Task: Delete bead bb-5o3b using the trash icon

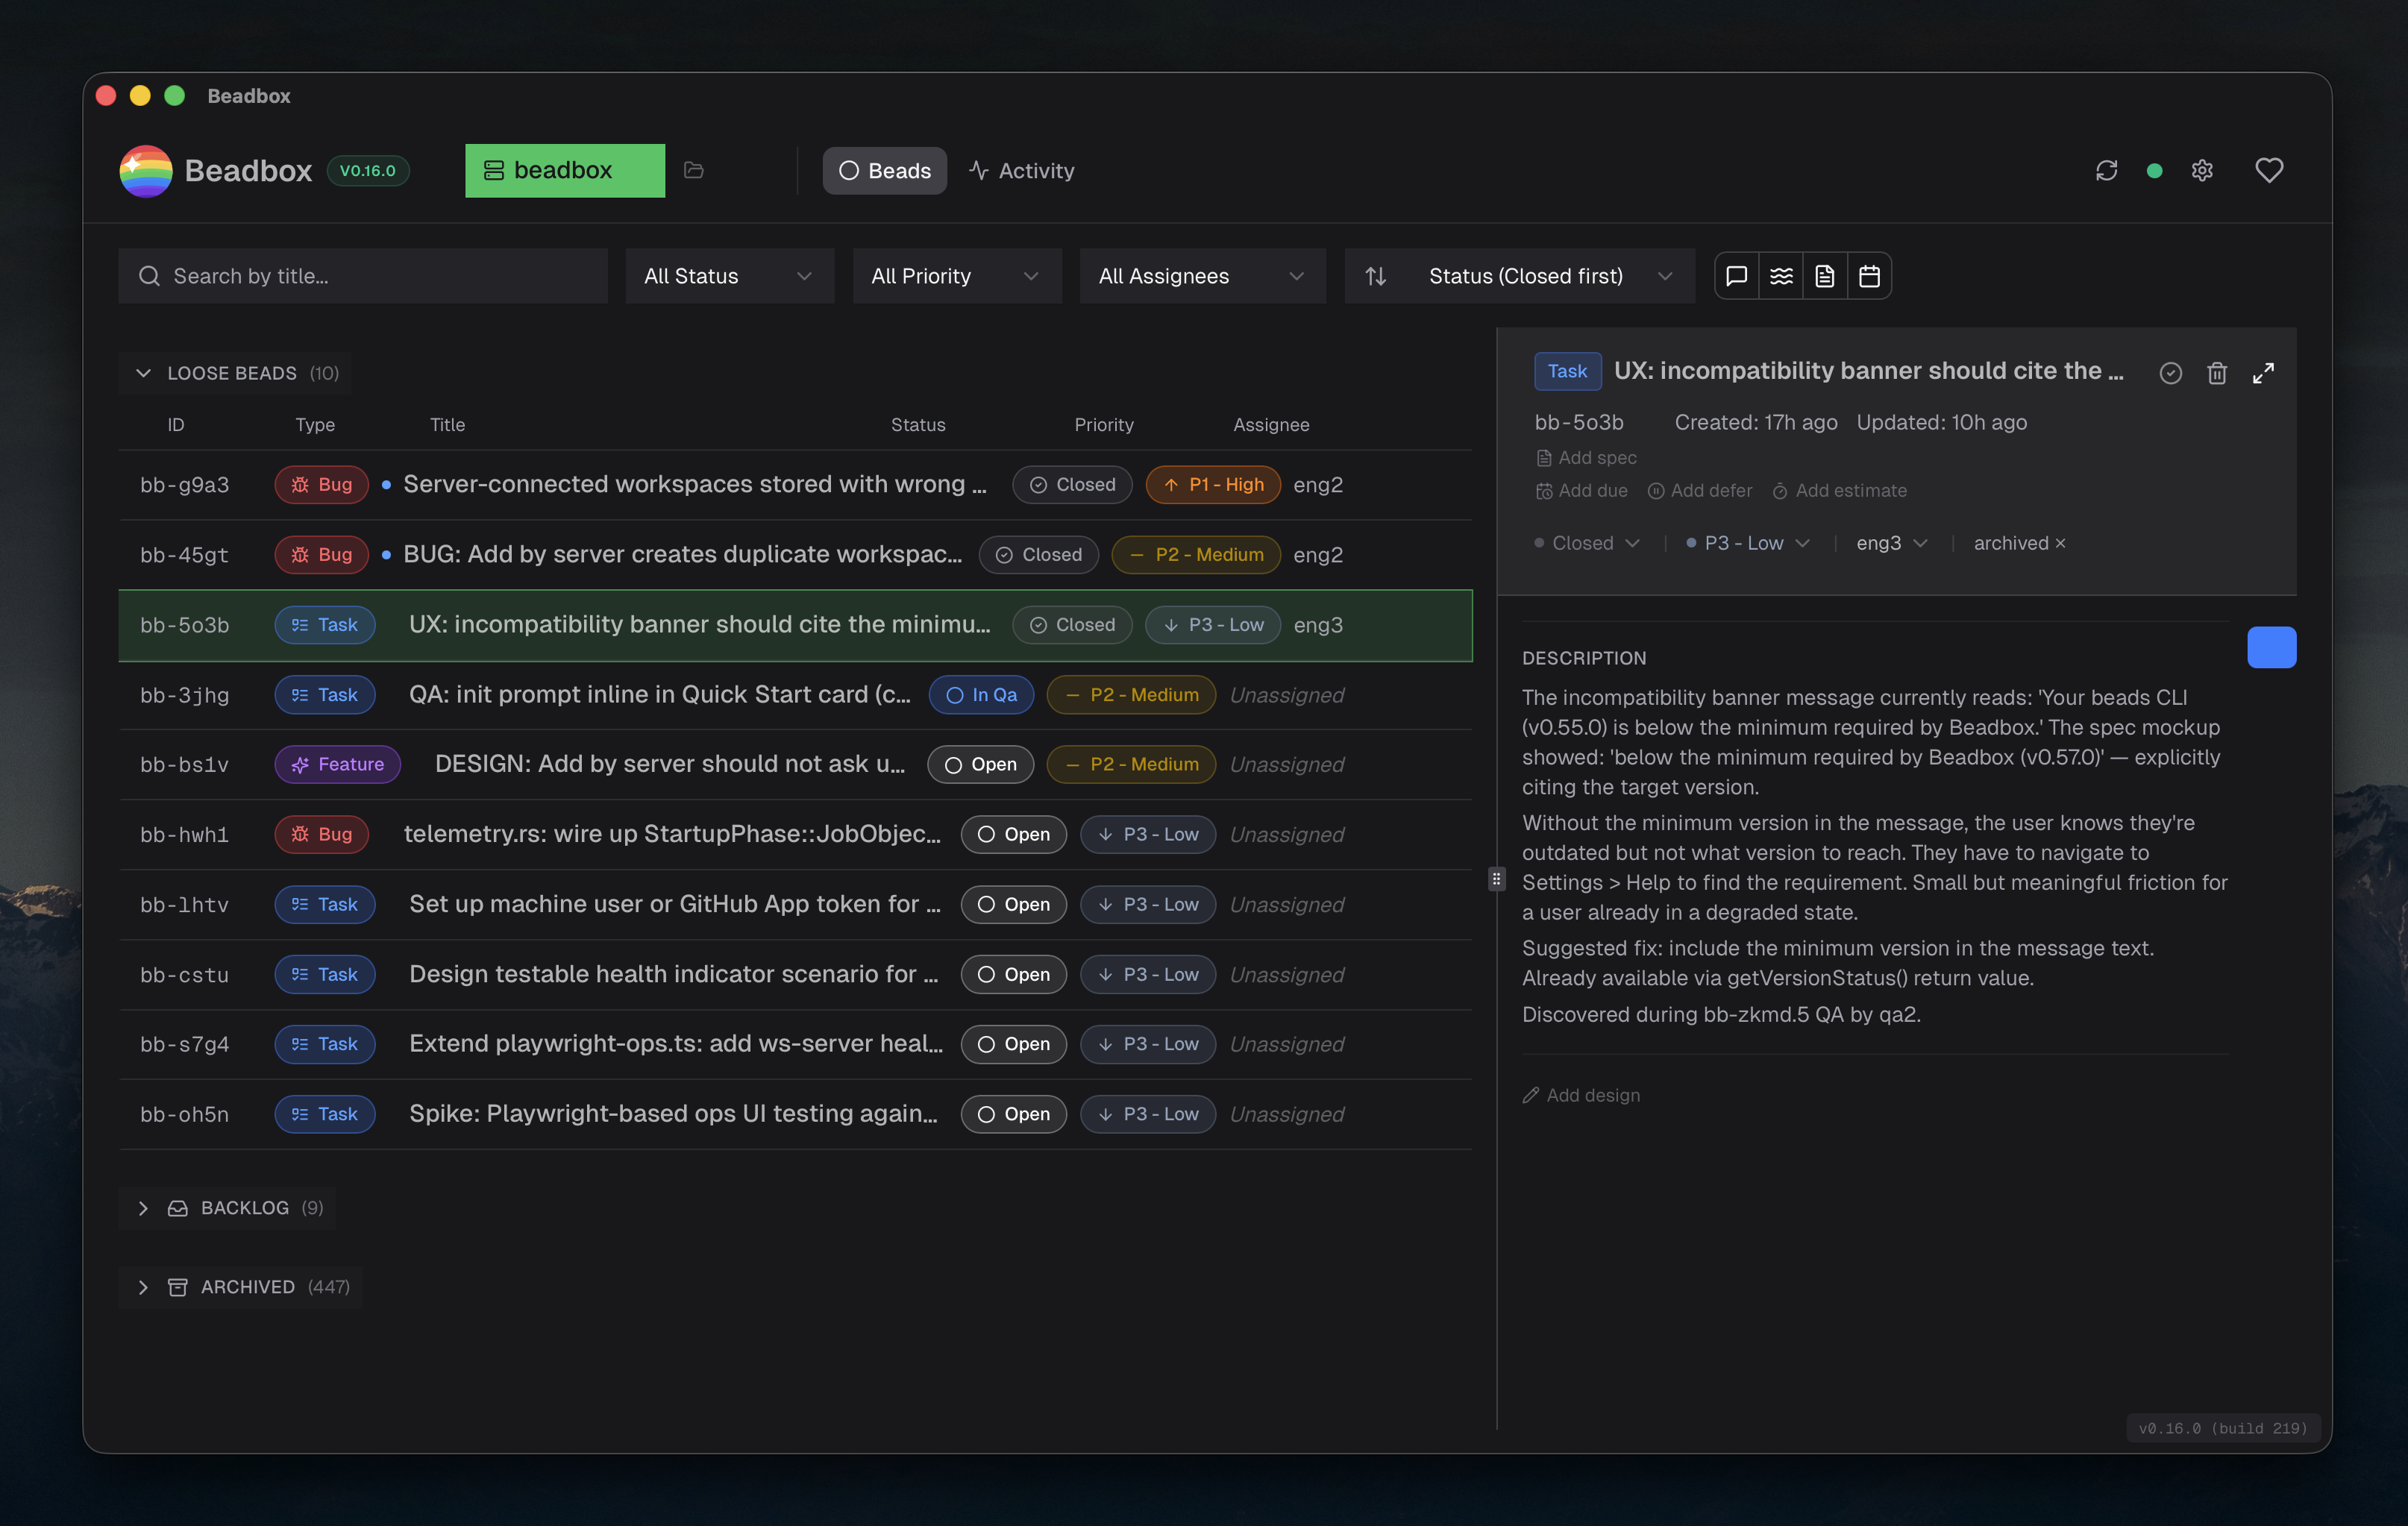Action: (x=2217, y=372)
